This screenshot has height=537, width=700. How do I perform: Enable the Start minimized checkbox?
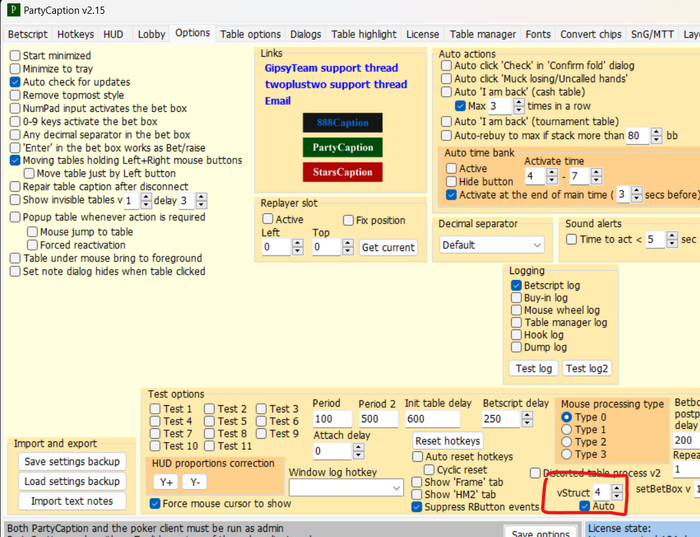tap(16, 56)
